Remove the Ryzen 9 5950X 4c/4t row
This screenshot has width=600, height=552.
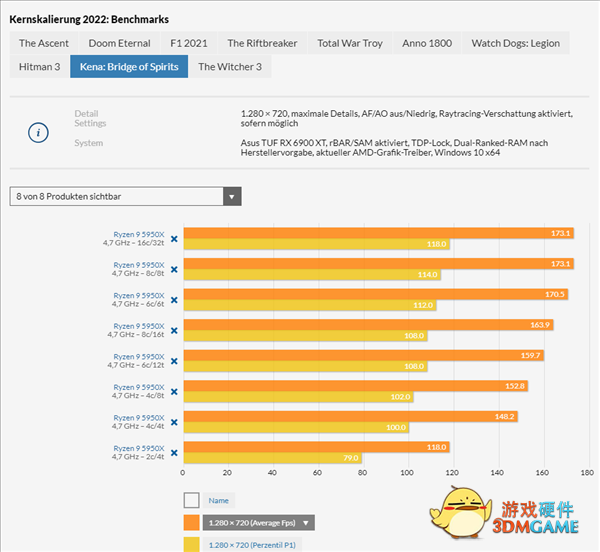coord(174,422)
